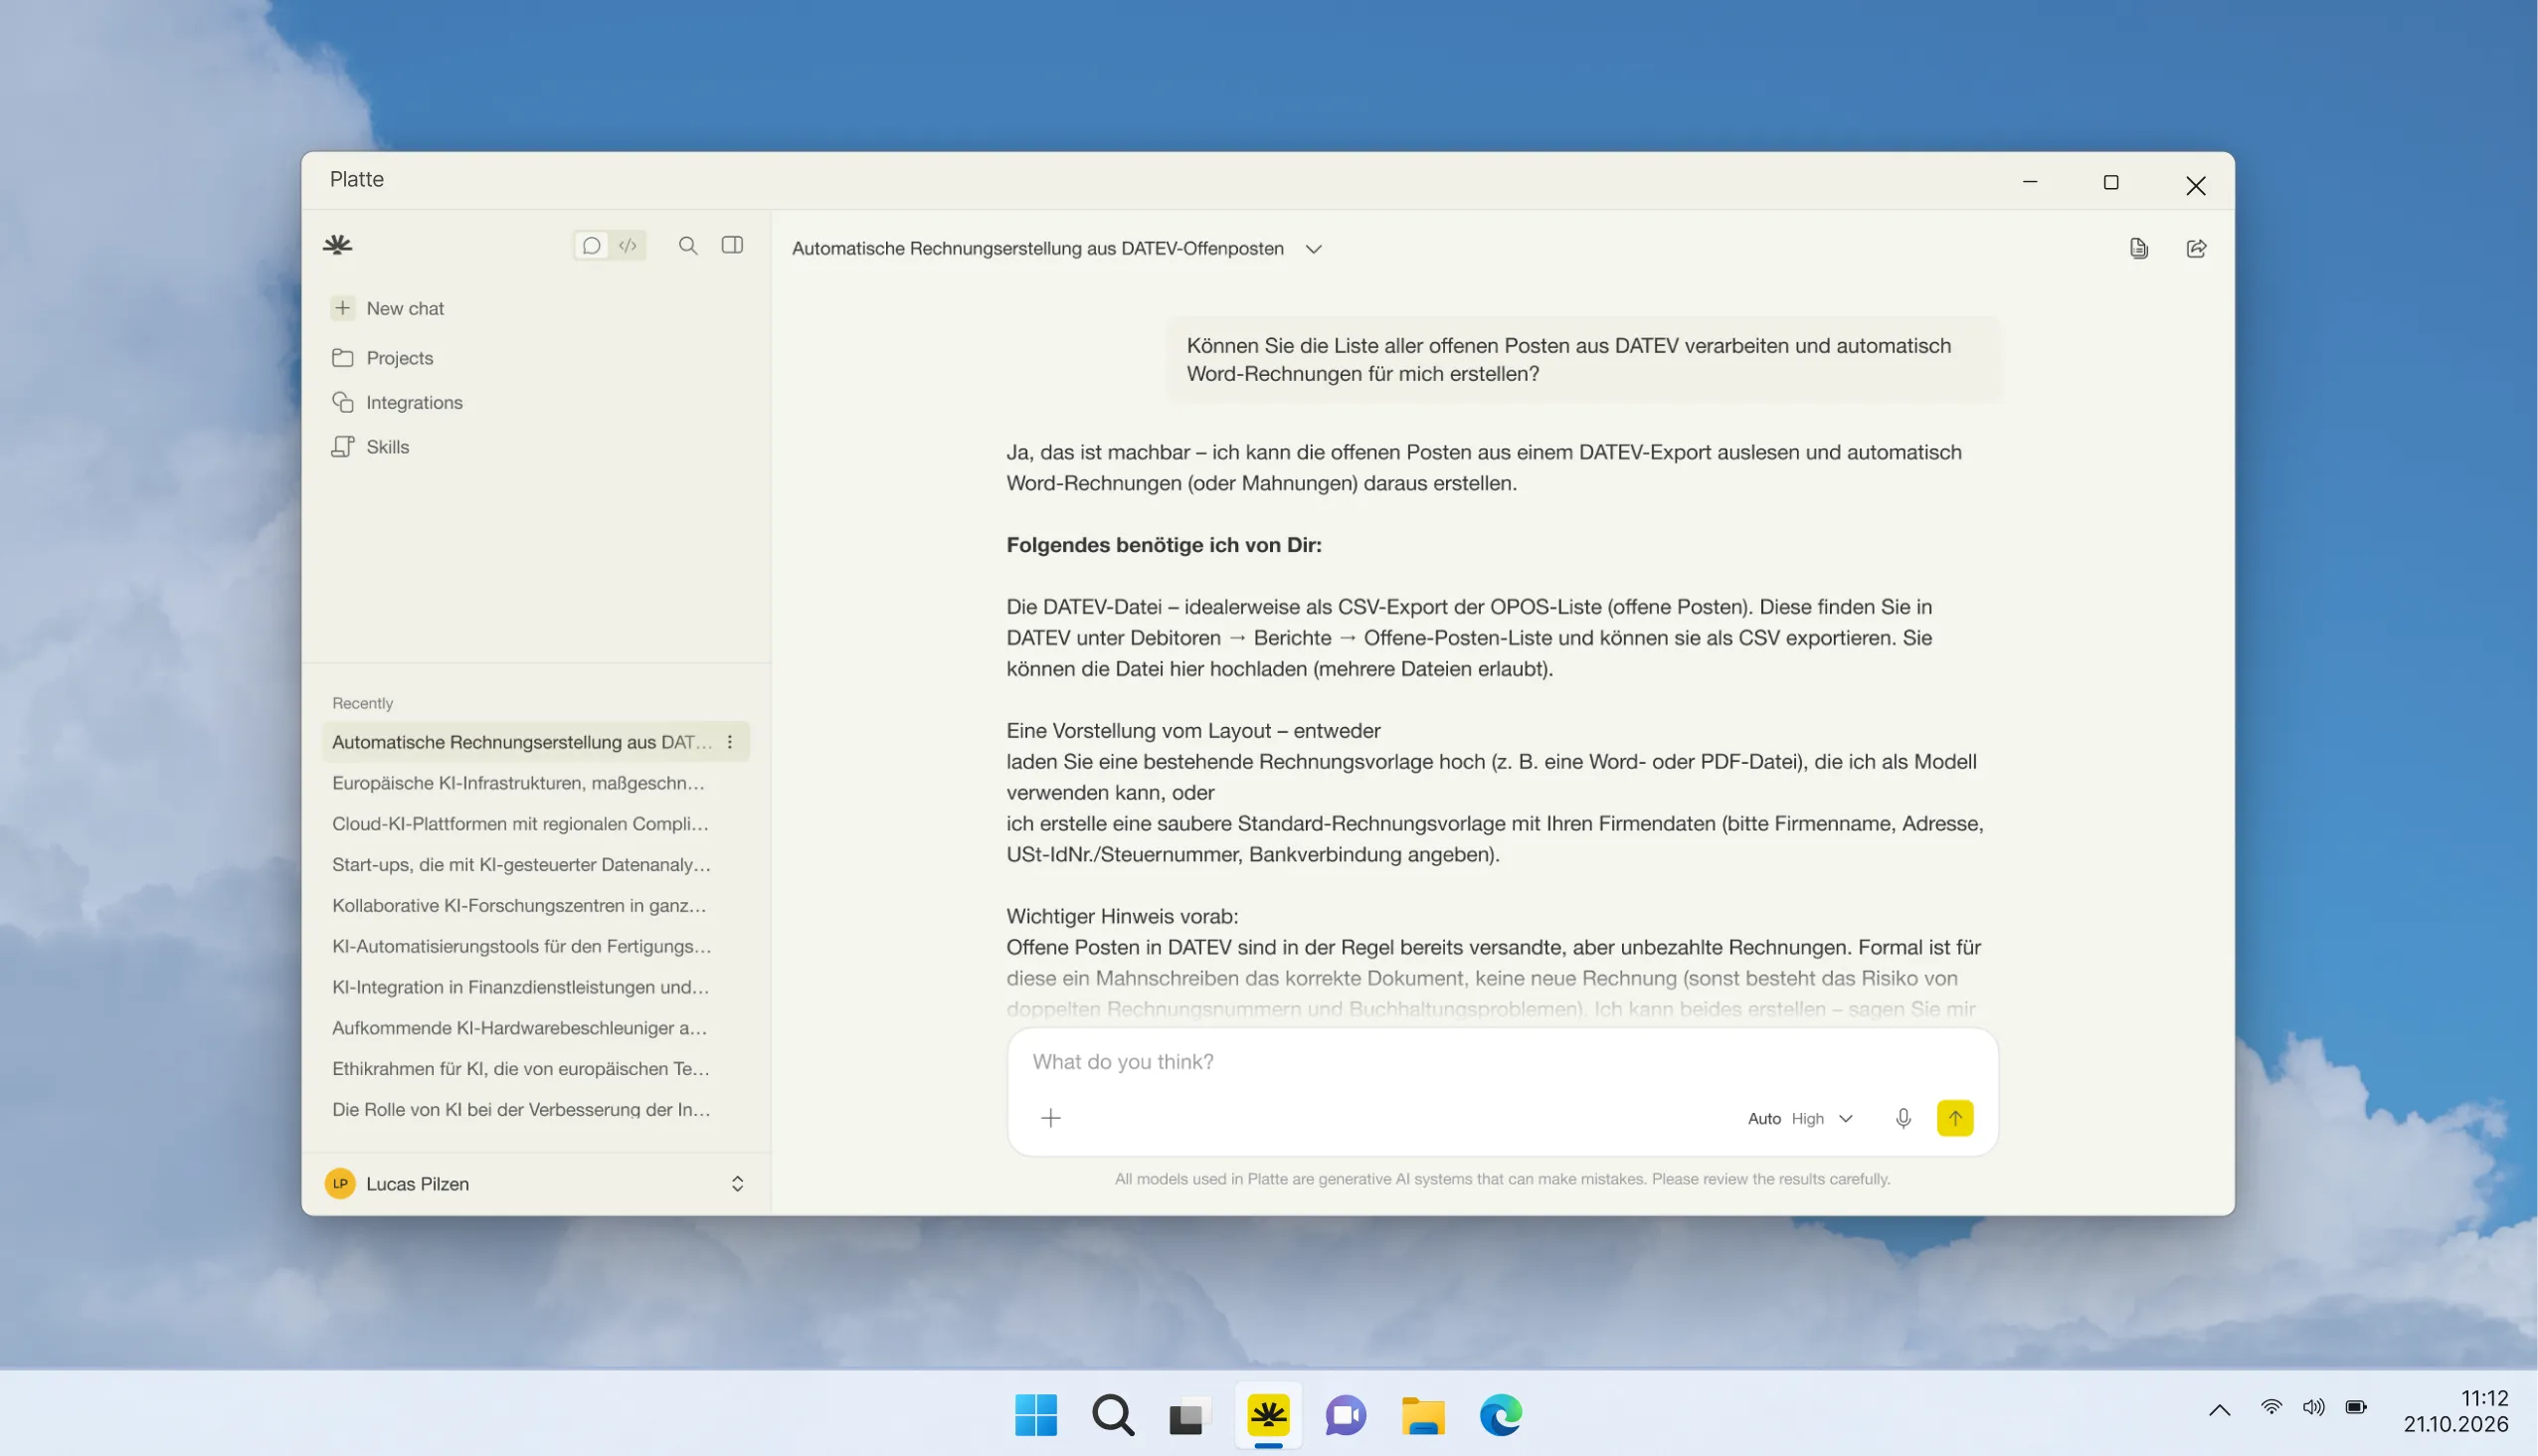The width and height of the screenshot is (2538, 1456).
Task: Click the Lucas Pilzen avatar
Action: pos(340,1184)
